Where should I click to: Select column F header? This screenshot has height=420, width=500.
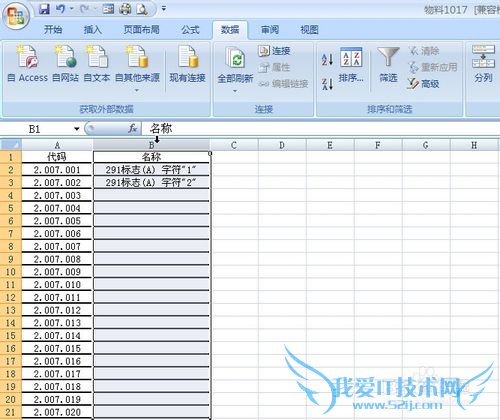(x=378, y=145)
